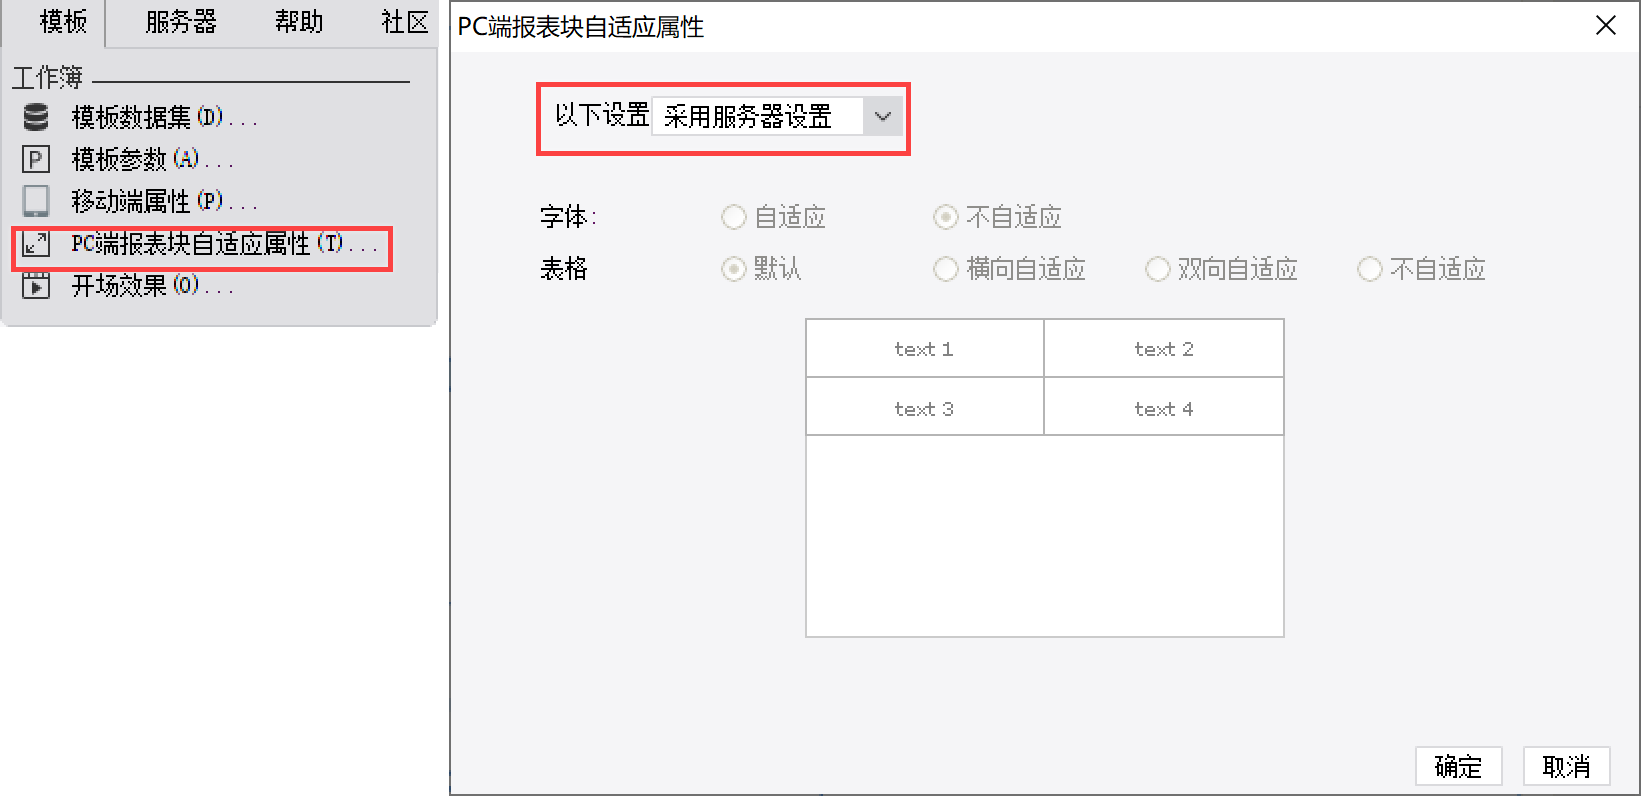Select 不自适应 radio for 表格
Viewport: 1641px width, 796px height.
click(x=1370, y=269)
